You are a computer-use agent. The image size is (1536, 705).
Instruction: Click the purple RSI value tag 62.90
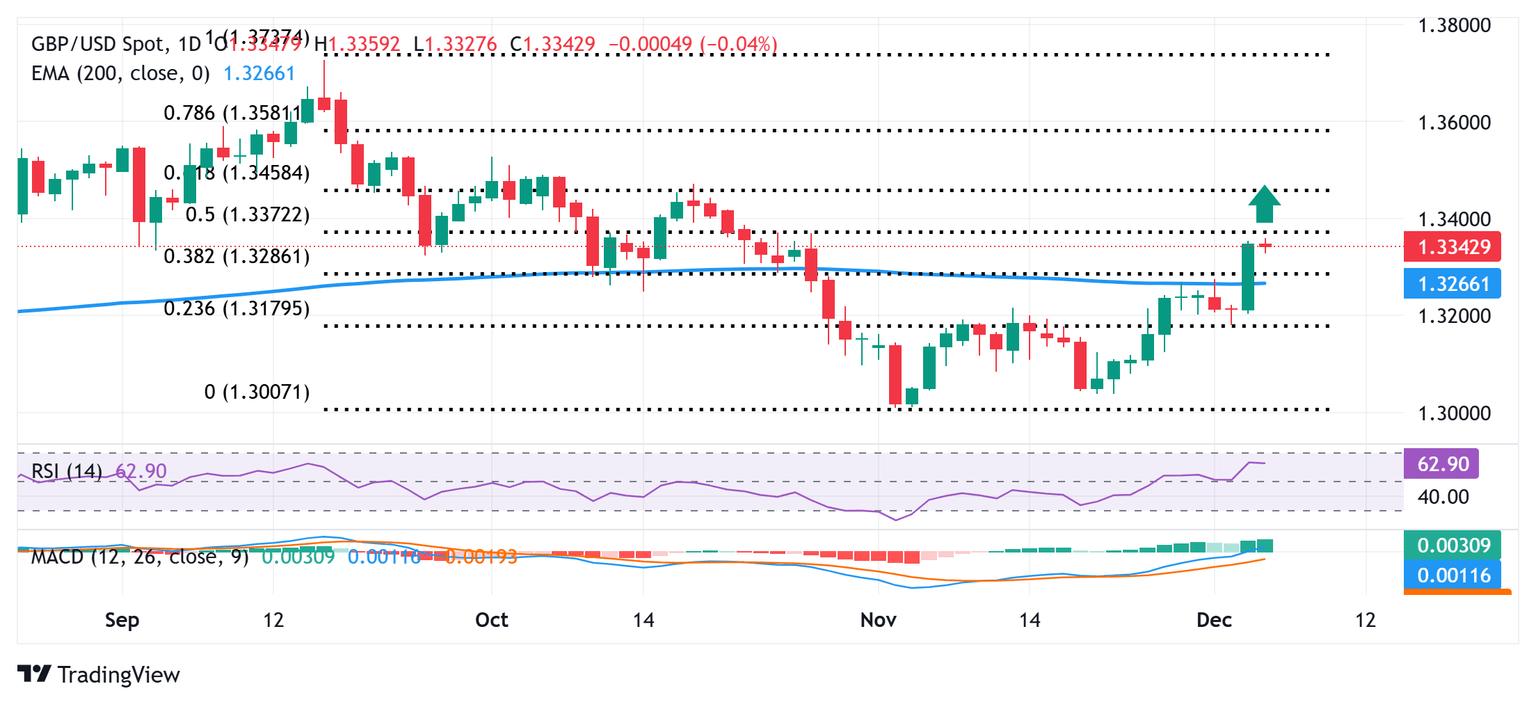coord(1440,464)
